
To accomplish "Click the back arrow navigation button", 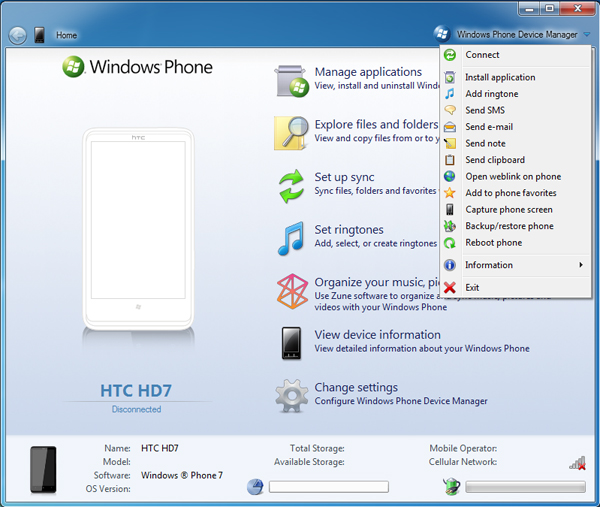I will click(x=17, y=35).
